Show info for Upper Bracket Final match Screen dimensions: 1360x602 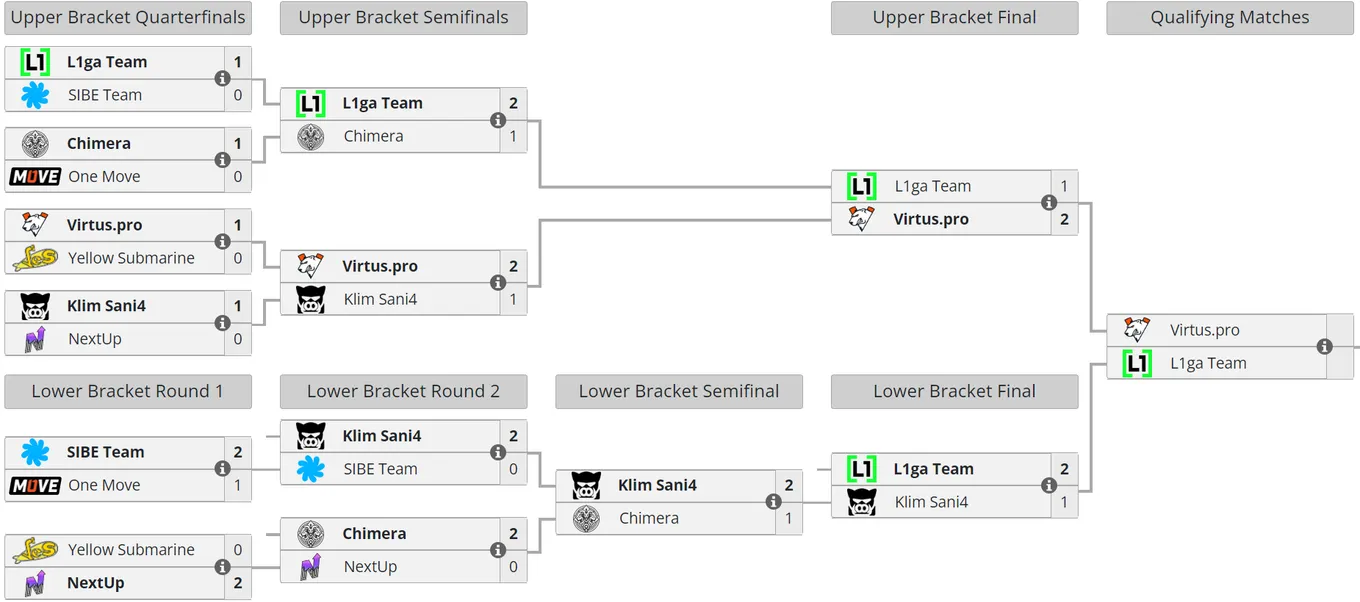coord(1049,202)
